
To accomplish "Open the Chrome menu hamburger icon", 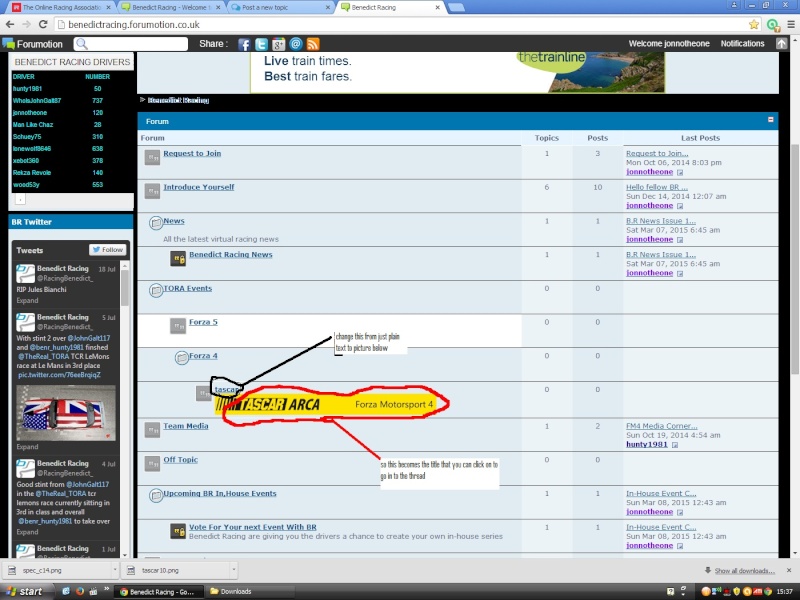I will [x=790, y=24].
